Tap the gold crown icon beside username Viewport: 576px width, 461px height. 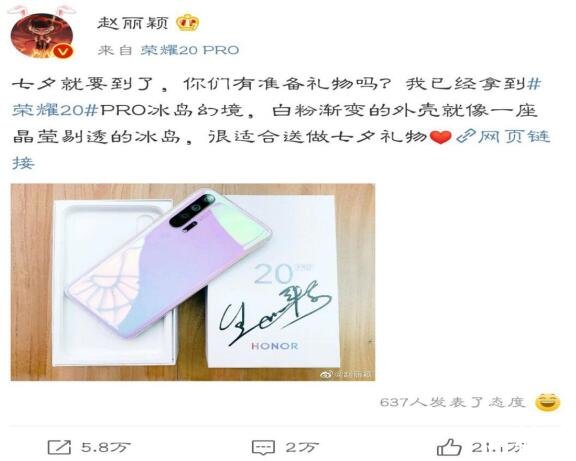[x=187, y=23]
